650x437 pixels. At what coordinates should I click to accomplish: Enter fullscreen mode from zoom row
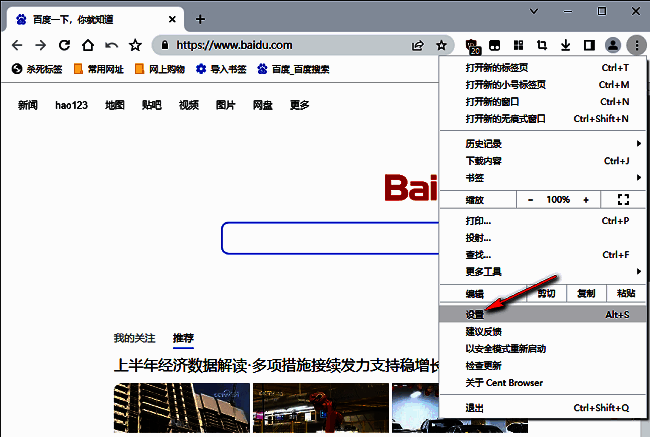[x=624, y=200]
